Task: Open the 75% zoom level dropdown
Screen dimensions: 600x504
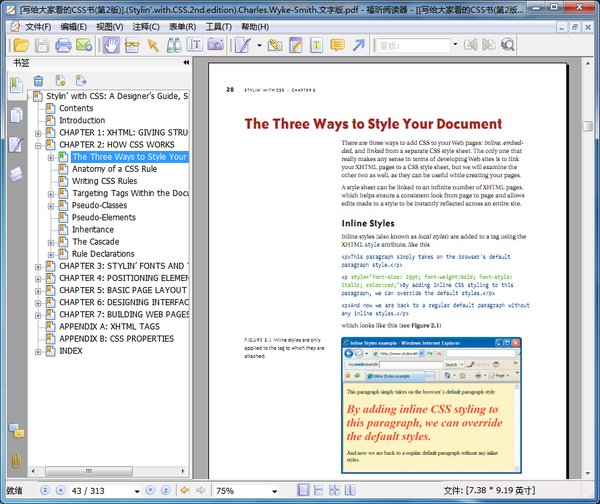Action: coord(277,491)
